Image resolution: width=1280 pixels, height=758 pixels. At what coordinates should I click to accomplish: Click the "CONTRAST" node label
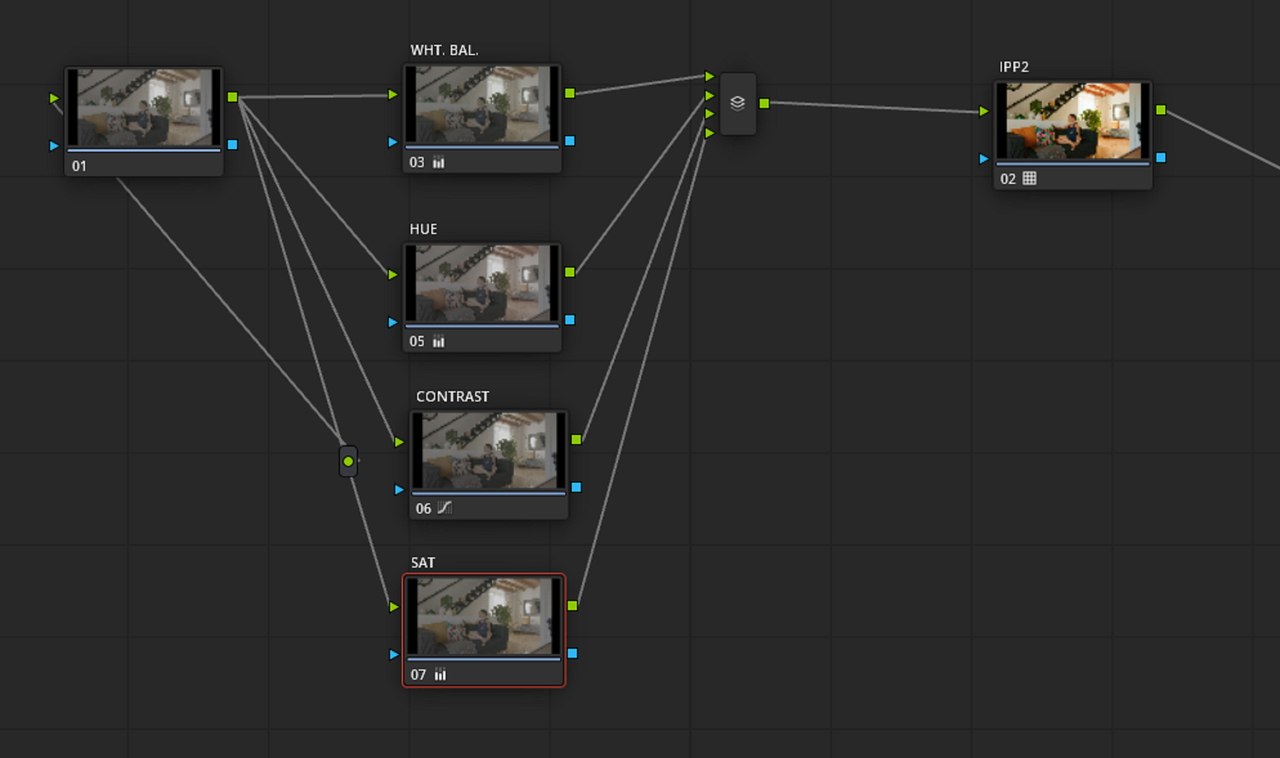453,396
